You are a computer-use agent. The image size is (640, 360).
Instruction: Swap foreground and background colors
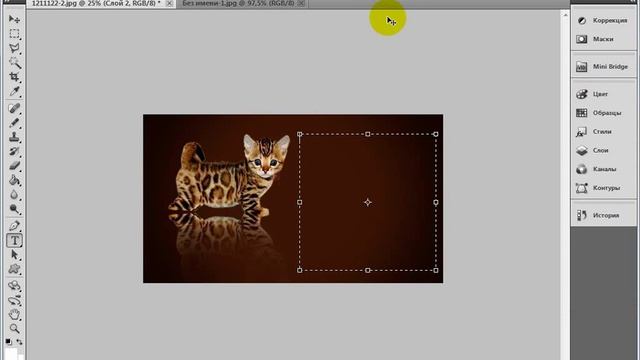(x=19, y=342)
